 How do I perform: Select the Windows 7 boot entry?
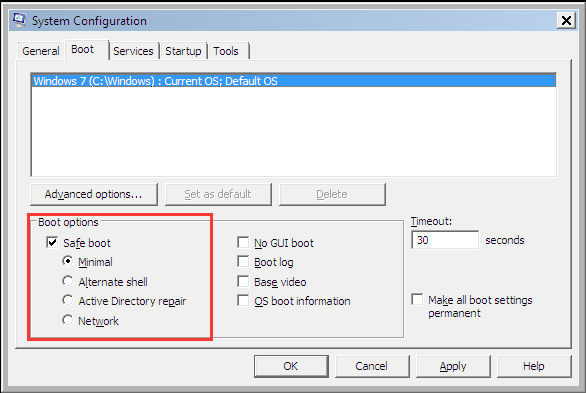(294, 81)
